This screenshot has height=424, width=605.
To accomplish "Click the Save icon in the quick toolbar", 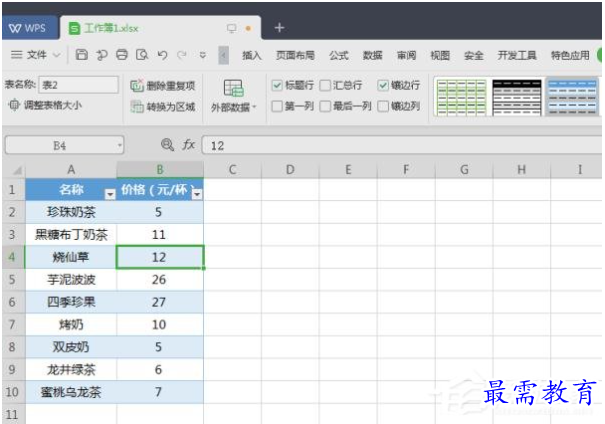I will point(81,55).
